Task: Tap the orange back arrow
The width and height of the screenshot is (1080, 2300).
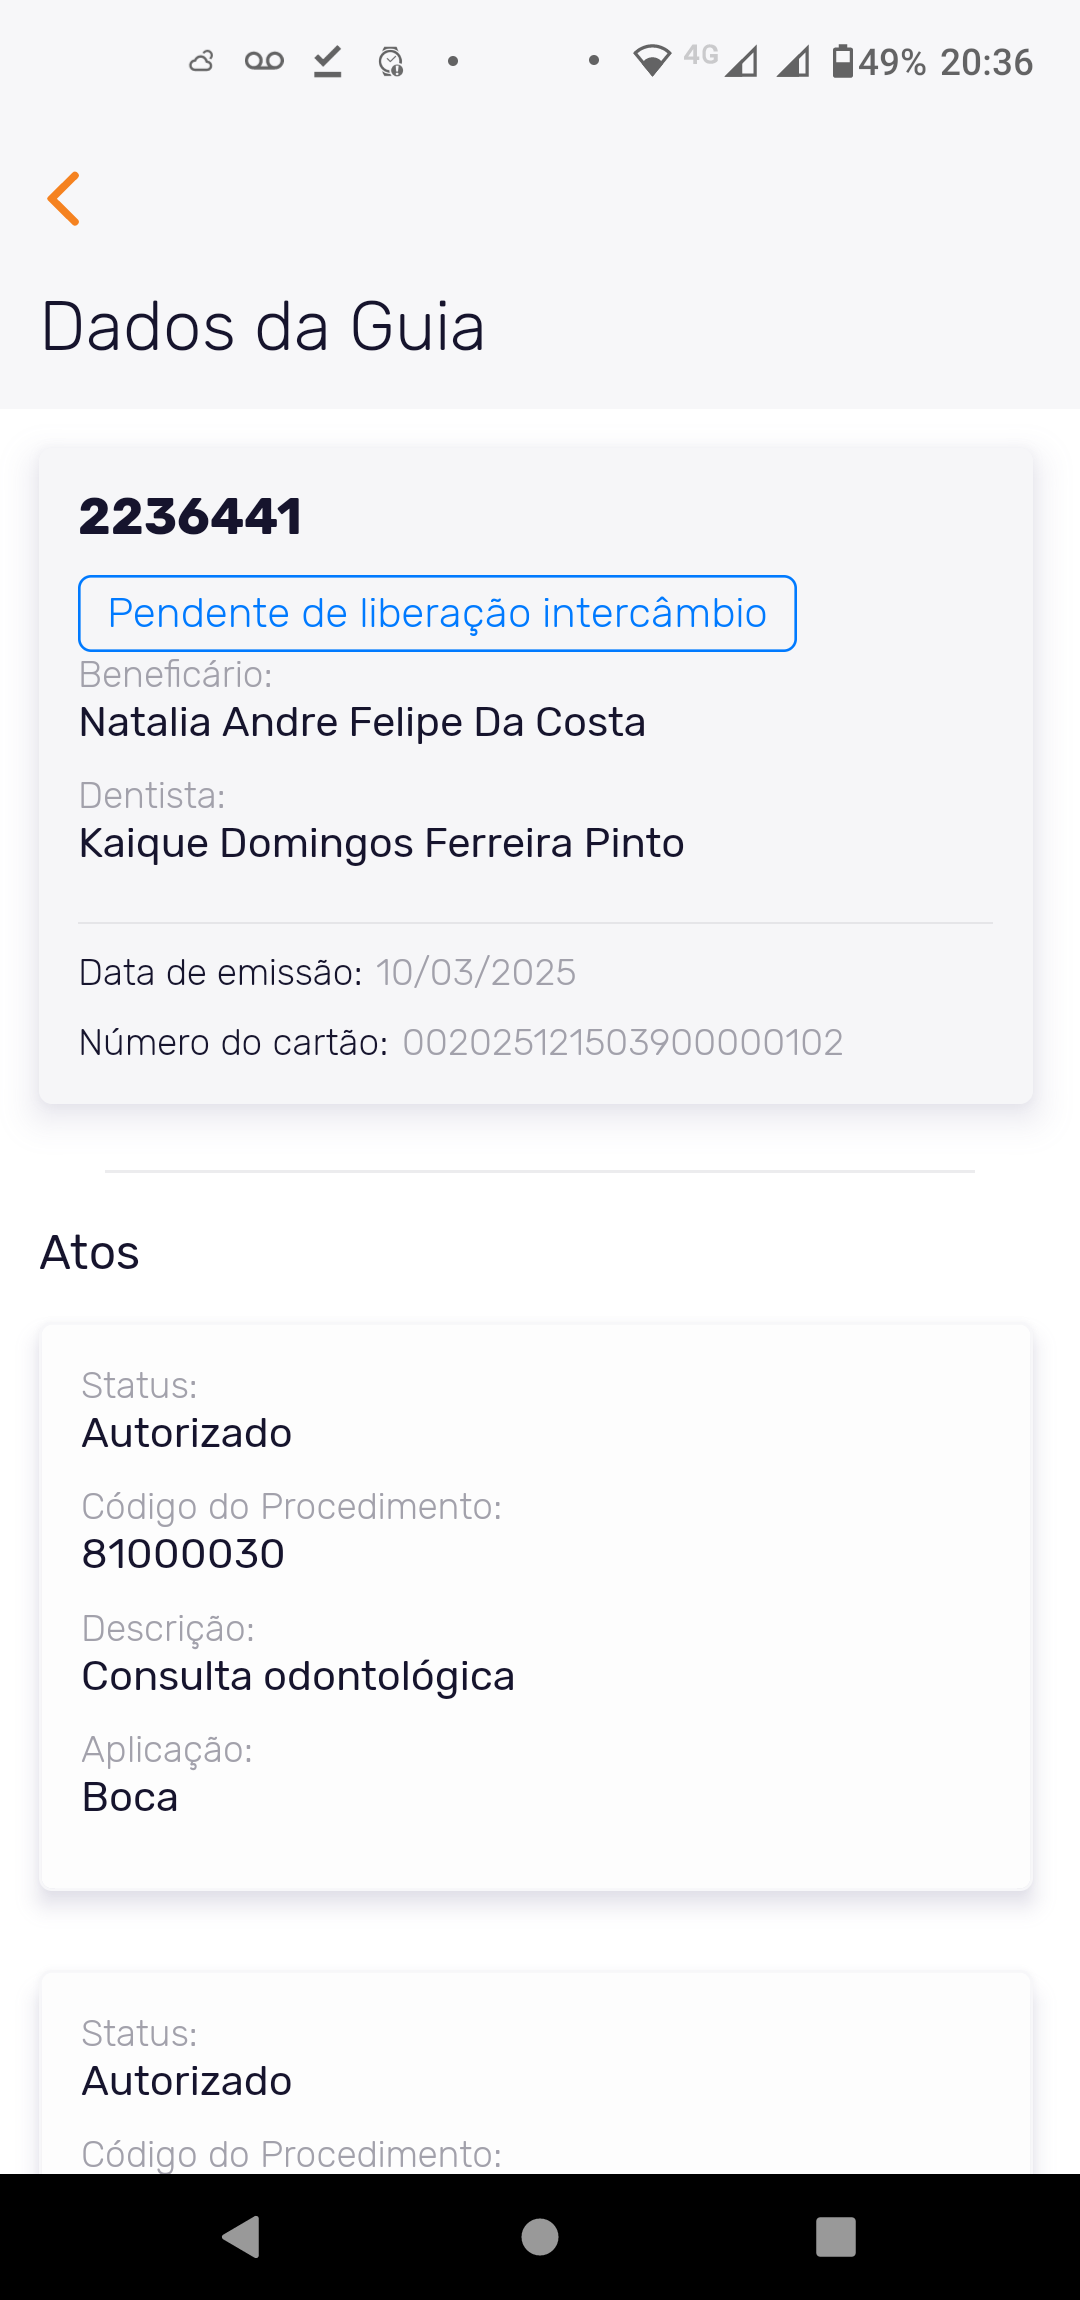Action: pos(64,198)
